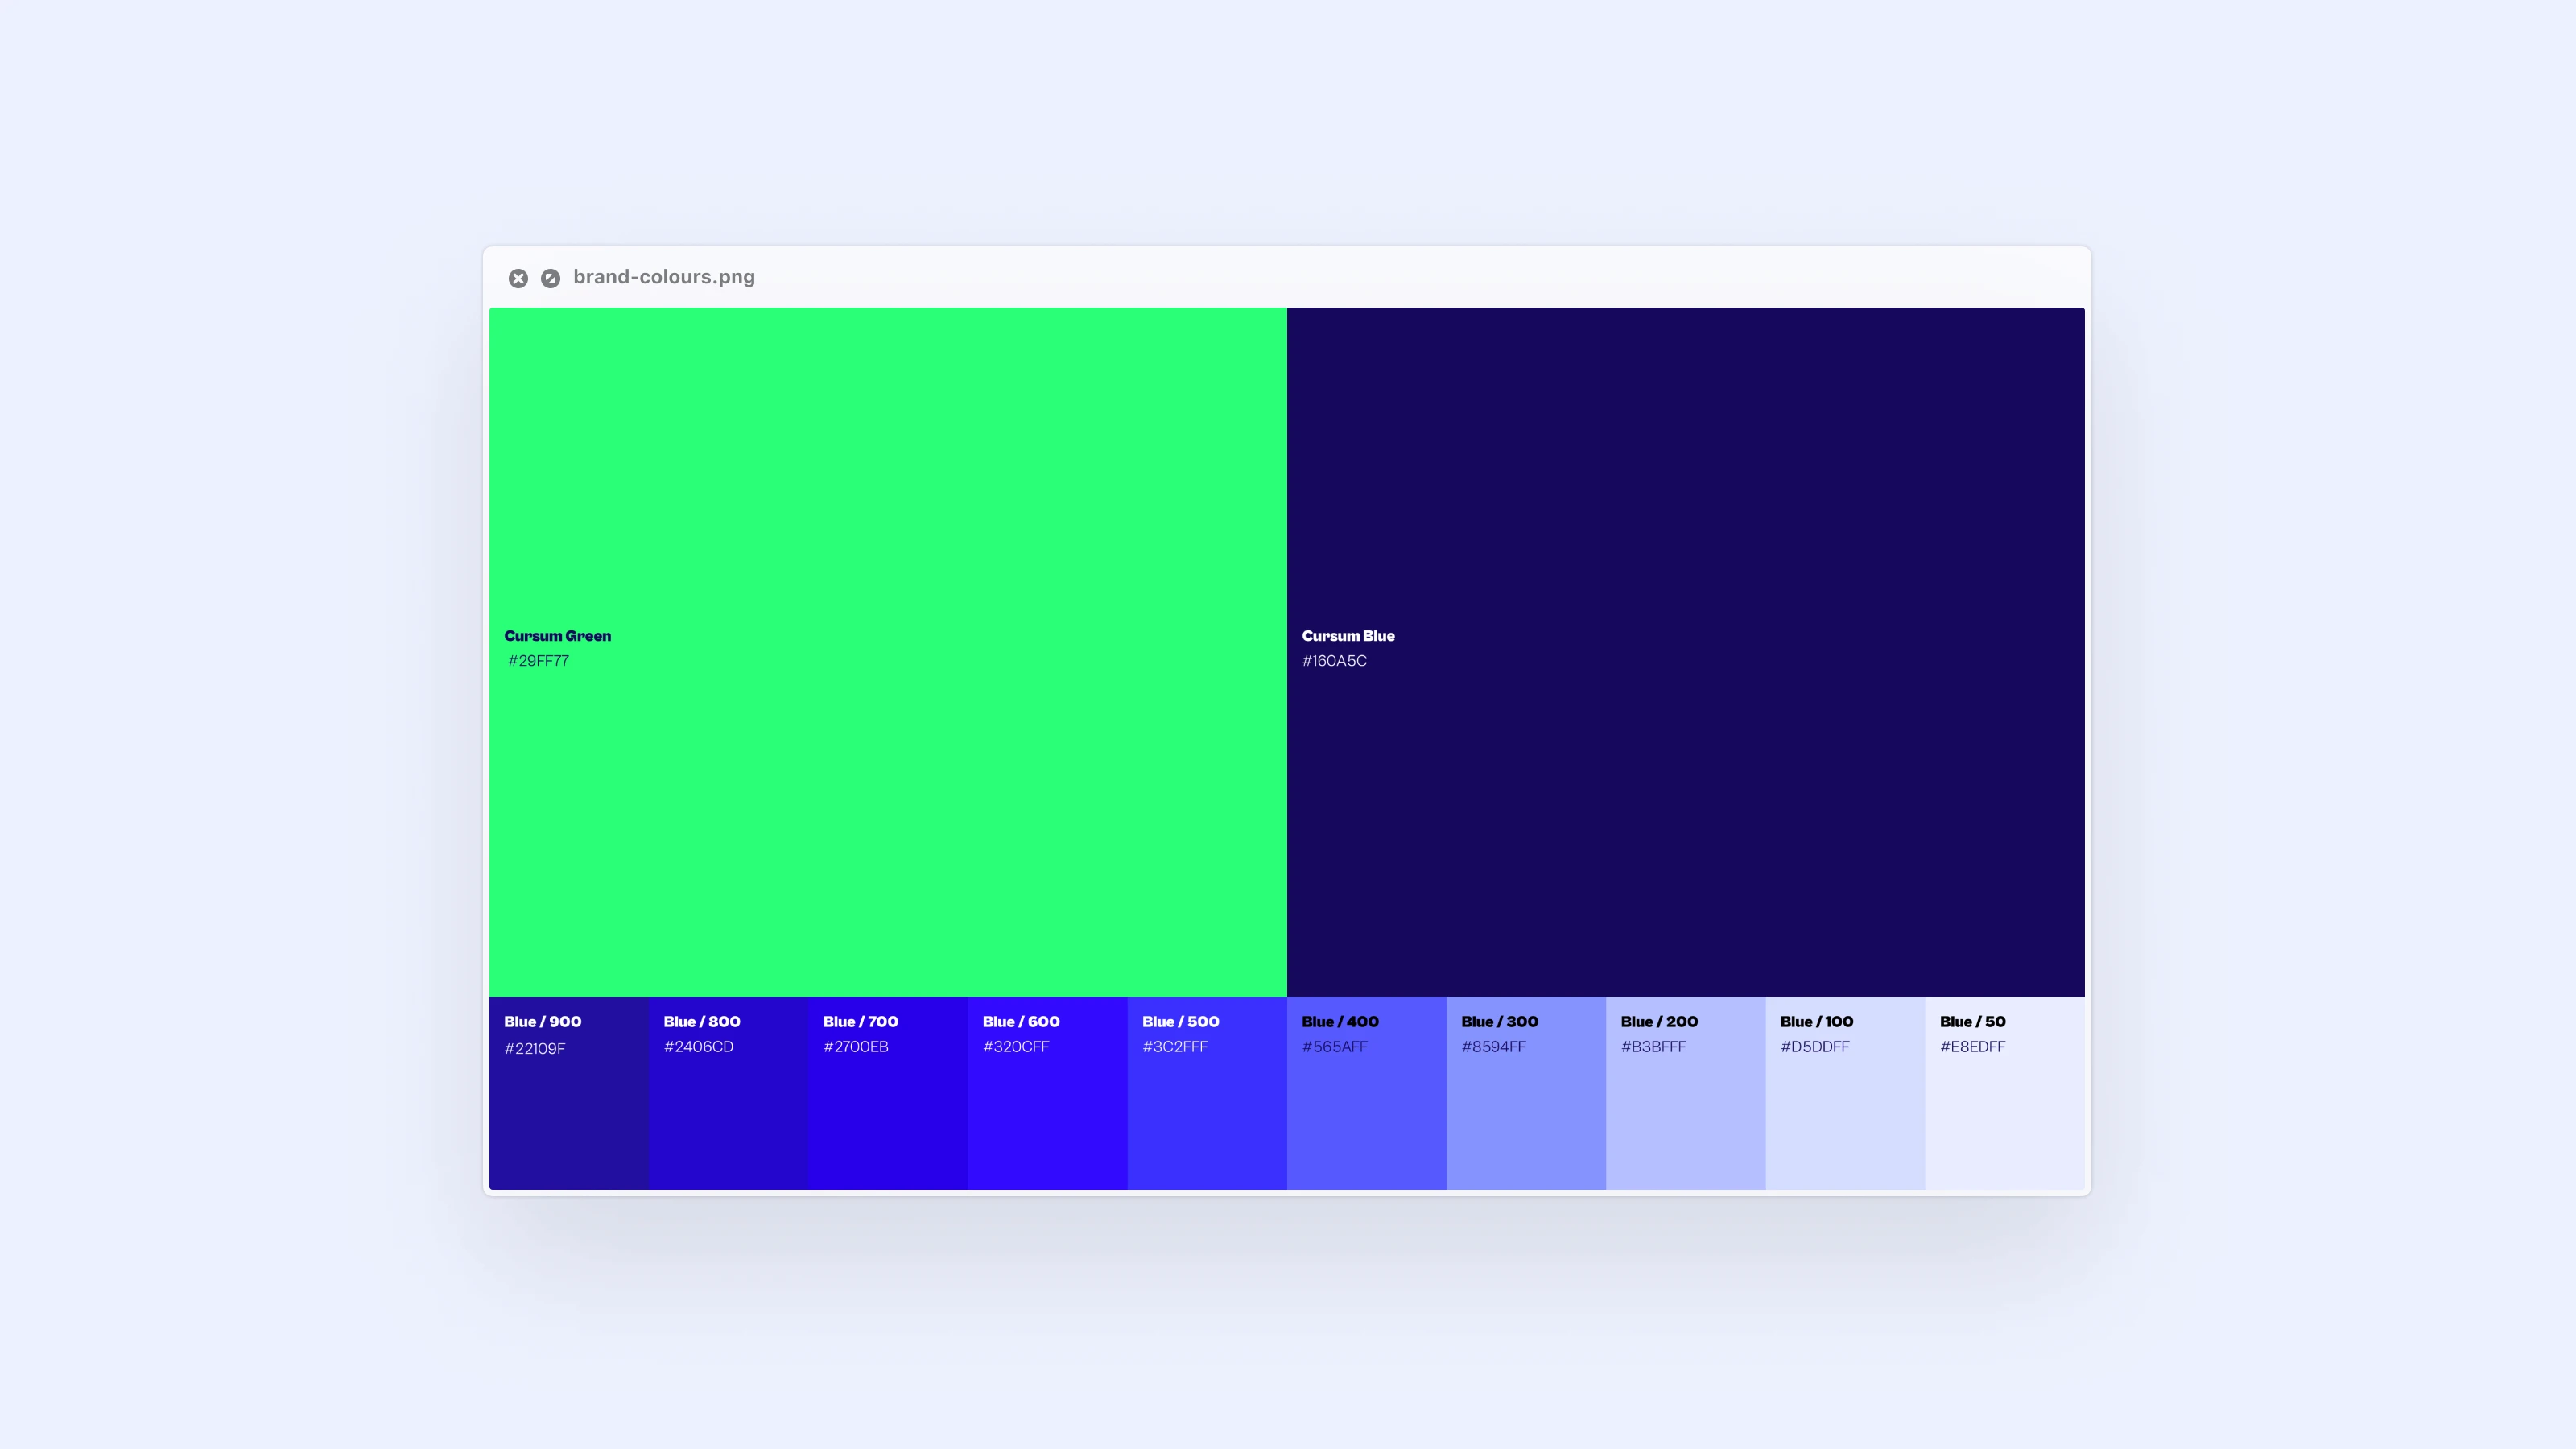
Task: Click the #29FF77 hex code text
Action: pos(538,661)
